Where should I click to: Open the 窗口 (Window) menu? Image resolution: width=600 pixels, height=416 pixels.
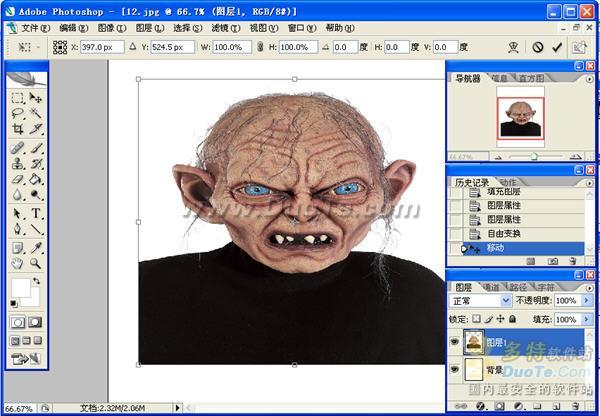coord(302,28)
